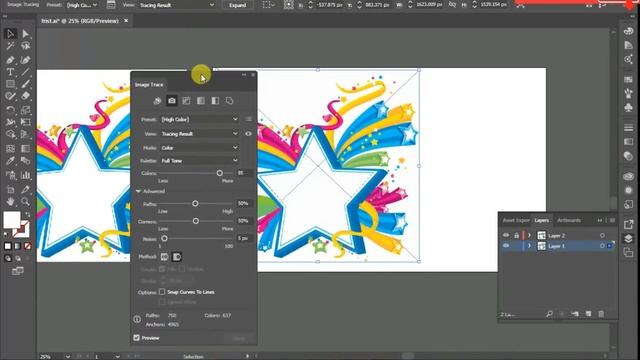Choose Black and White preset icon
Image resolution: width=640 pixels, height=360 pixels.
tap(215, 101)
